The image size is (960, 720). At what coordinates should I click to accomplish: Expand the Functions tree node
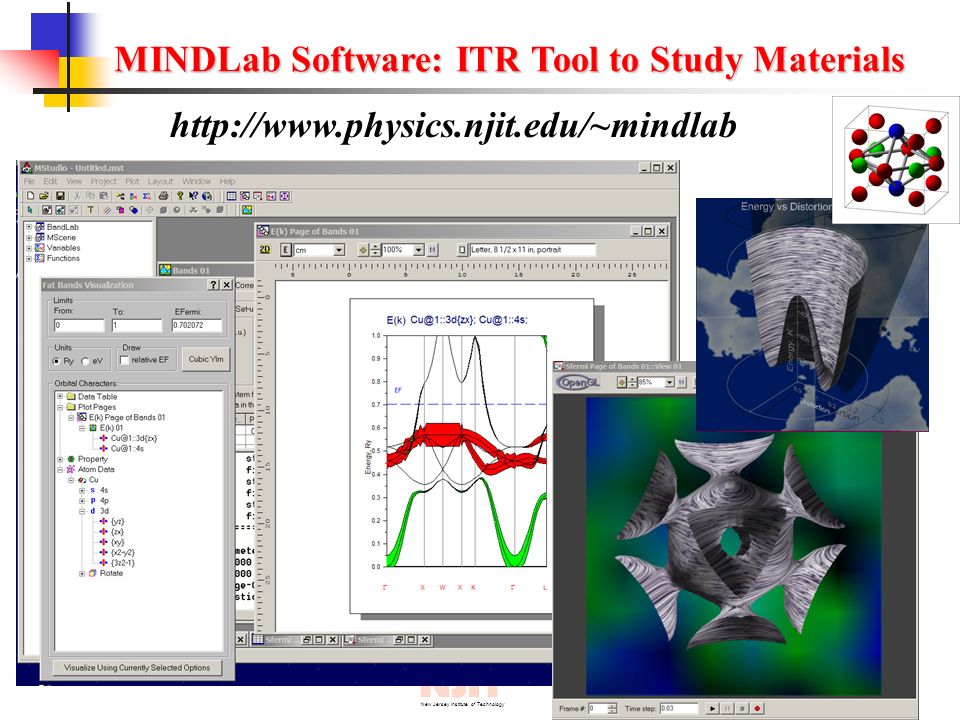[x=28, y=258]
